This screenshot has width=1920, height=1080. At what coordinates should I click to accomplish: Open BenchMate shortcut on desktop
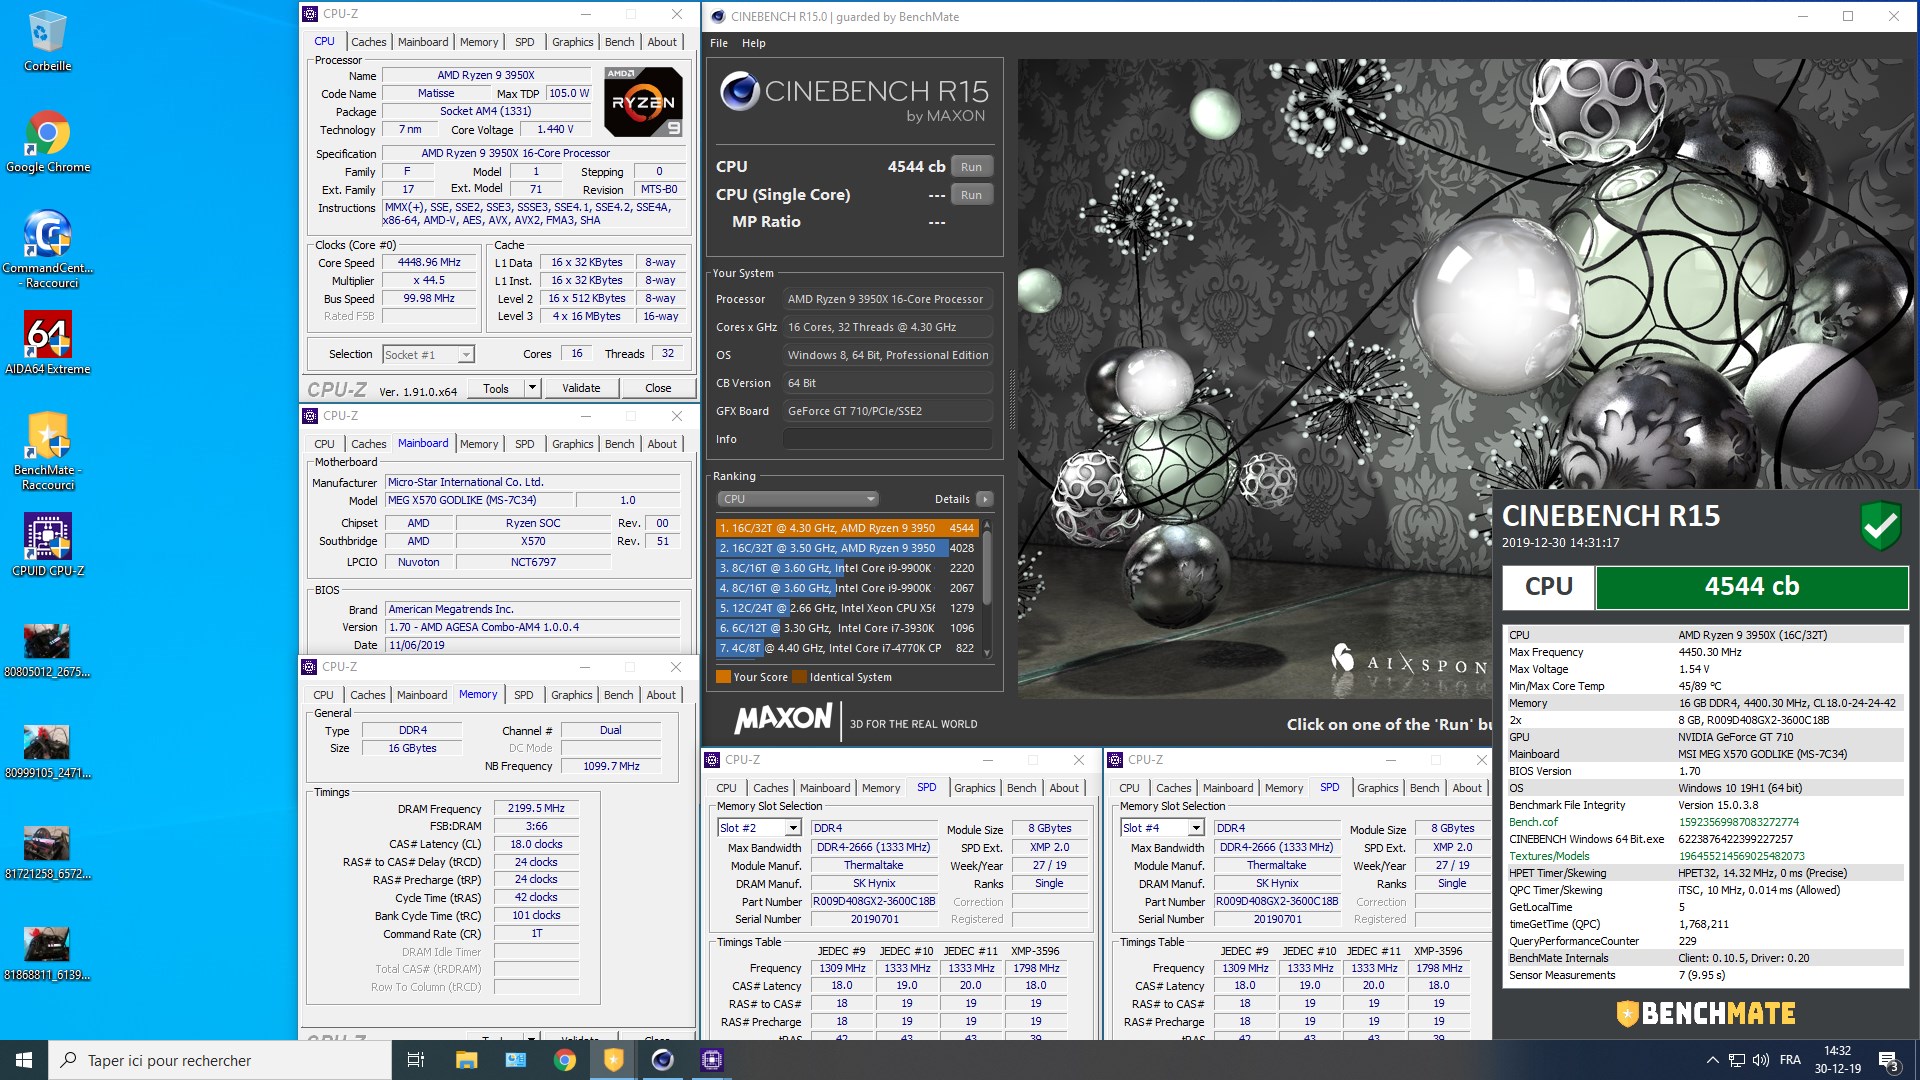[47, 451]
